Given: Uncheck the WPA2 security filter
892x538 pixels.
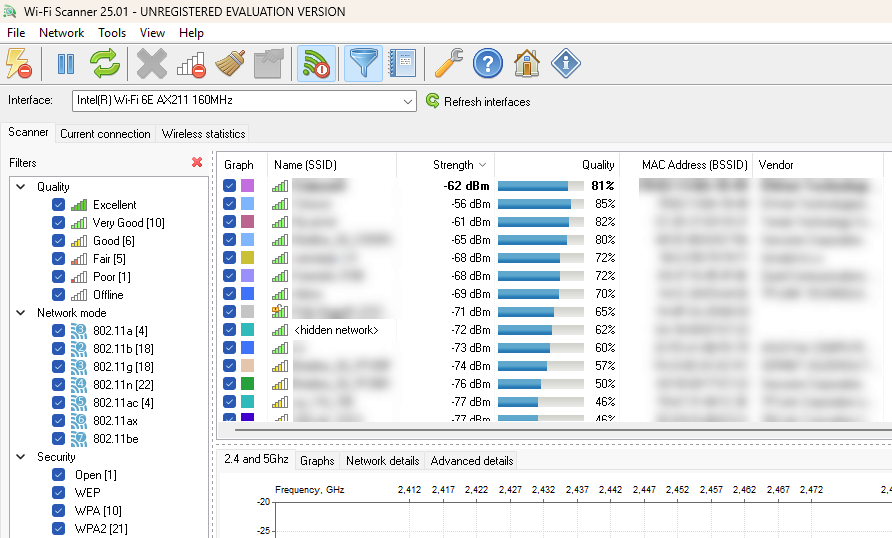Looking at the screenshot, I should pos(58,529).
